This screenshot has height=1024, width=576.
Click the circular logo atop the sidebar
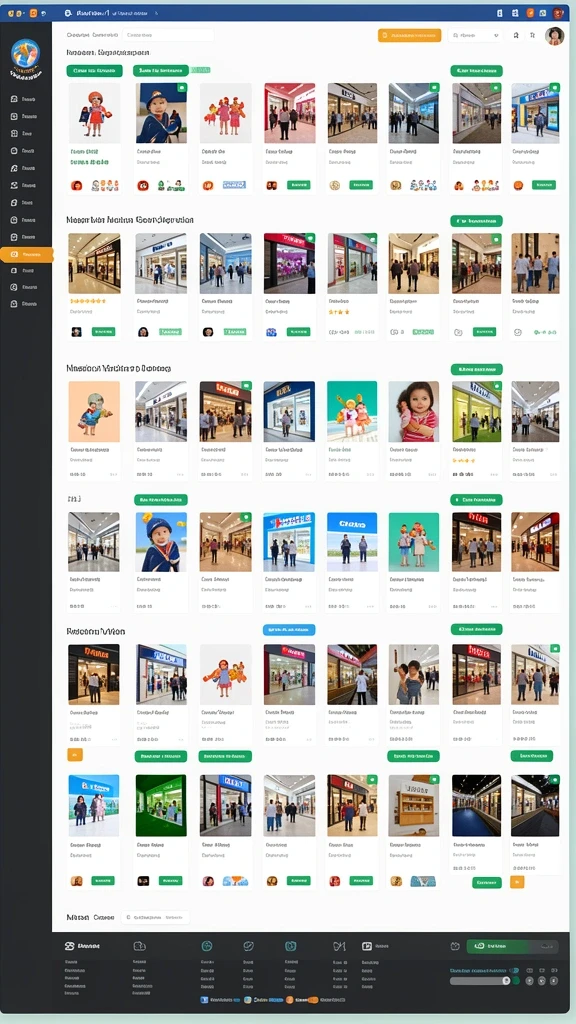click(x=25, y=54)
